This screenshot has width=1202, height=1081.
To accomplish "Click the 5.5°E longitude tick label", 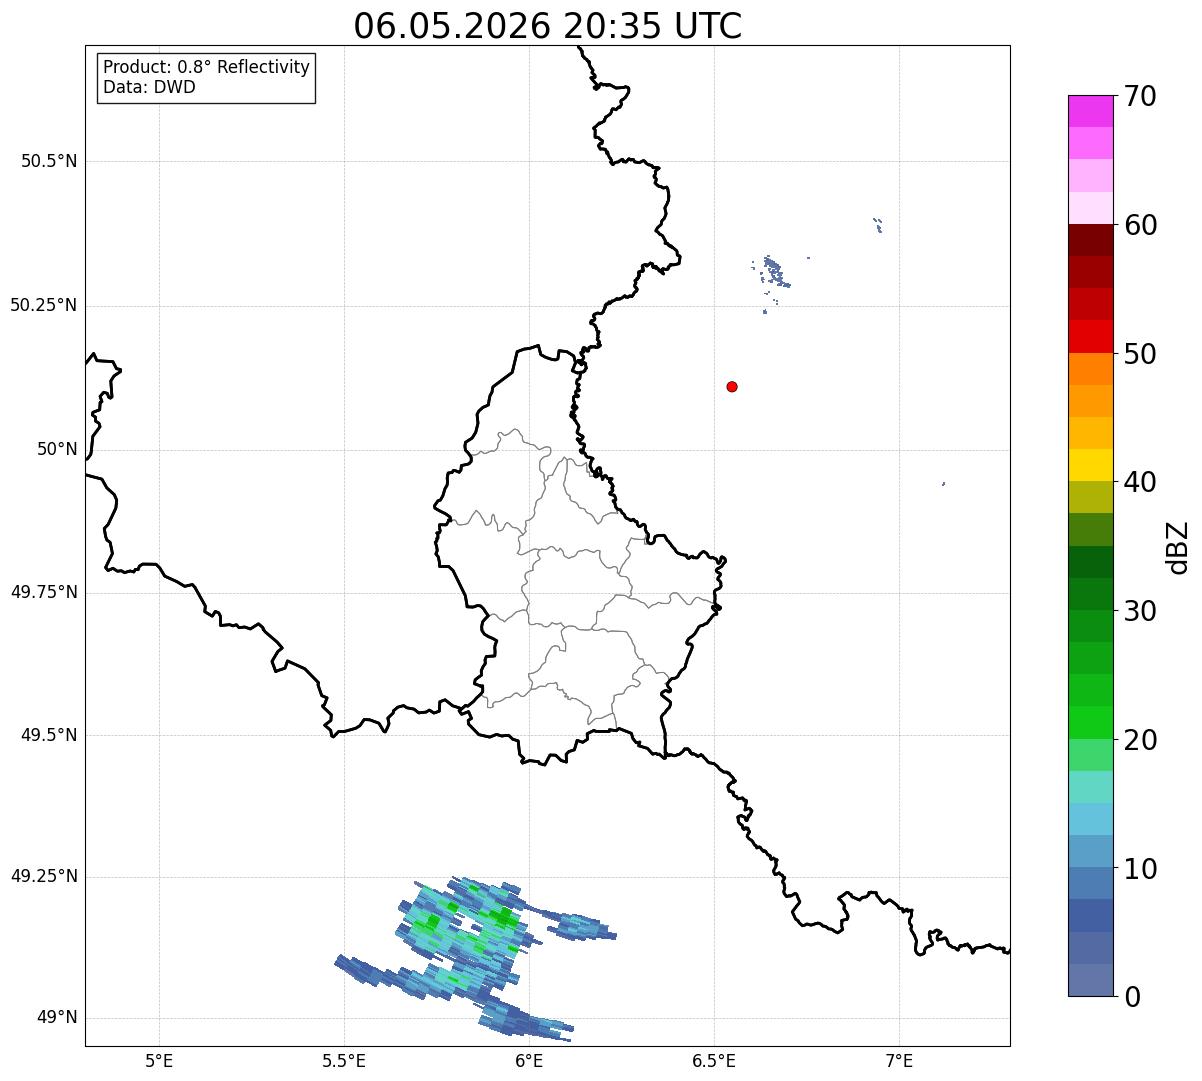I will (344, 1060).
